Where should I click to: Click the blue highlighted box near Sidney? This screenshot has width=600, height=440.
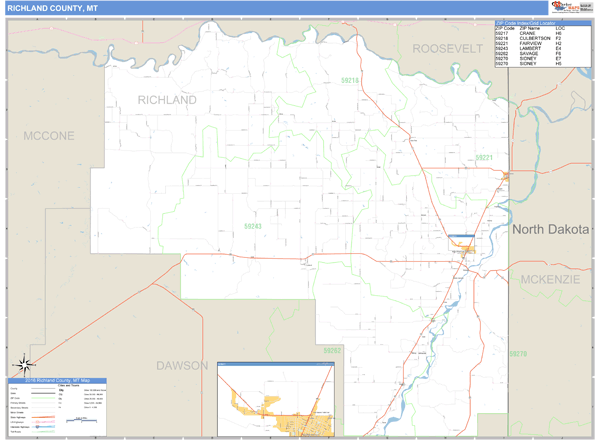[461, 237]
